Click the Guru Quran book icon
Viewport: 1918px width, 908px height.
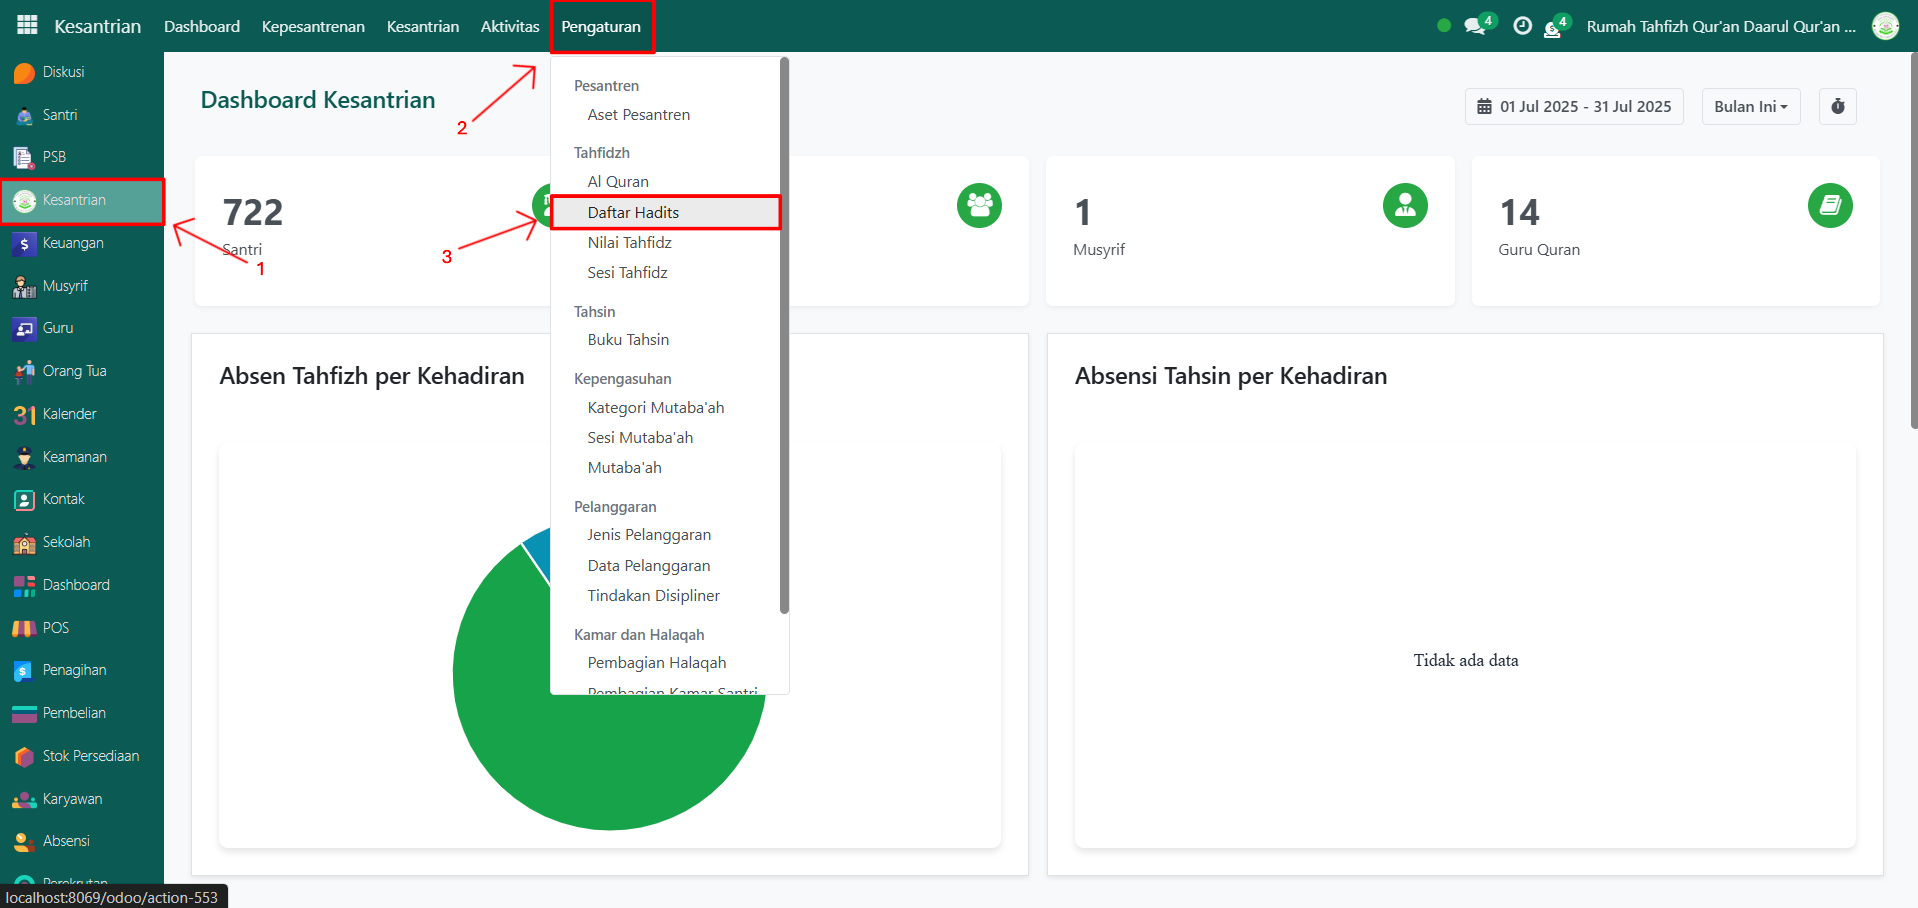(1829, 206)
